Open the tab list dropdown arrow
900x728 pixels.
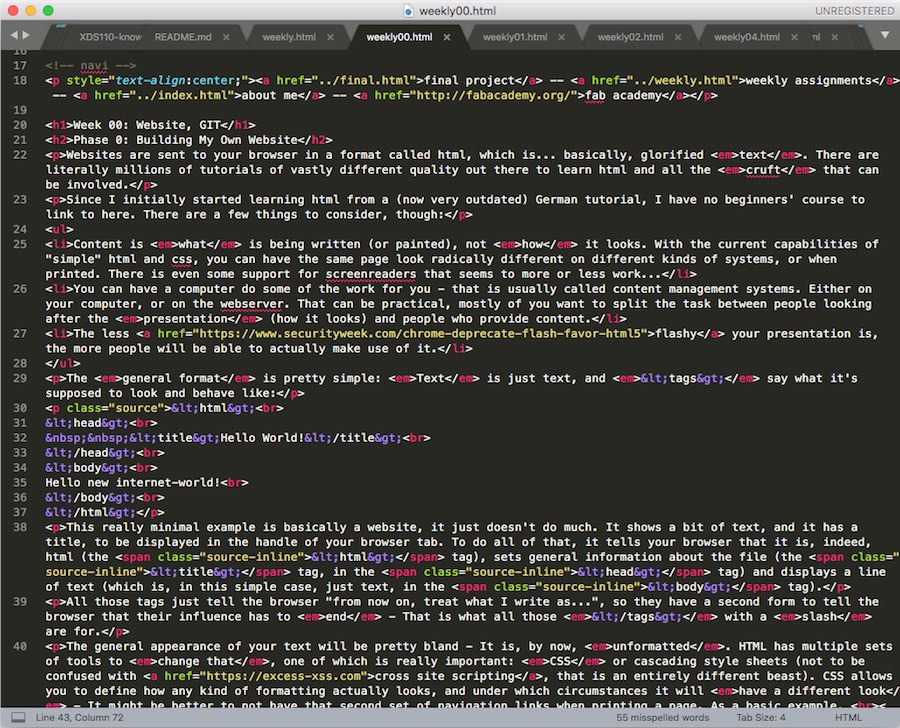pos(885,35)
